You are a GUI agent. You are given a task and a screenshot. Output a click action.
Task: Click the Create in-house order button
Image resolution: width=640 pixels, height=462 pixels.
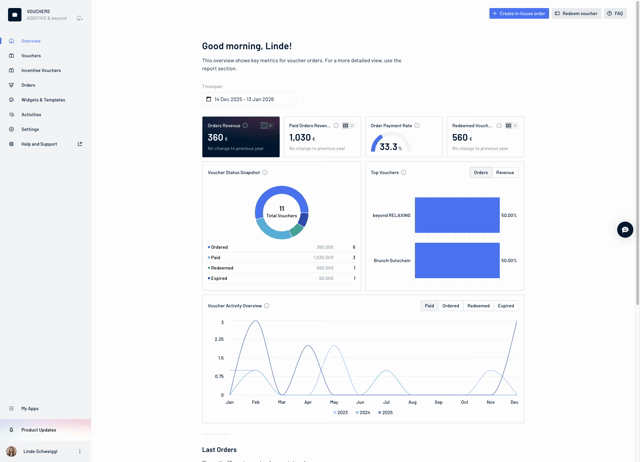pos(518,14)
